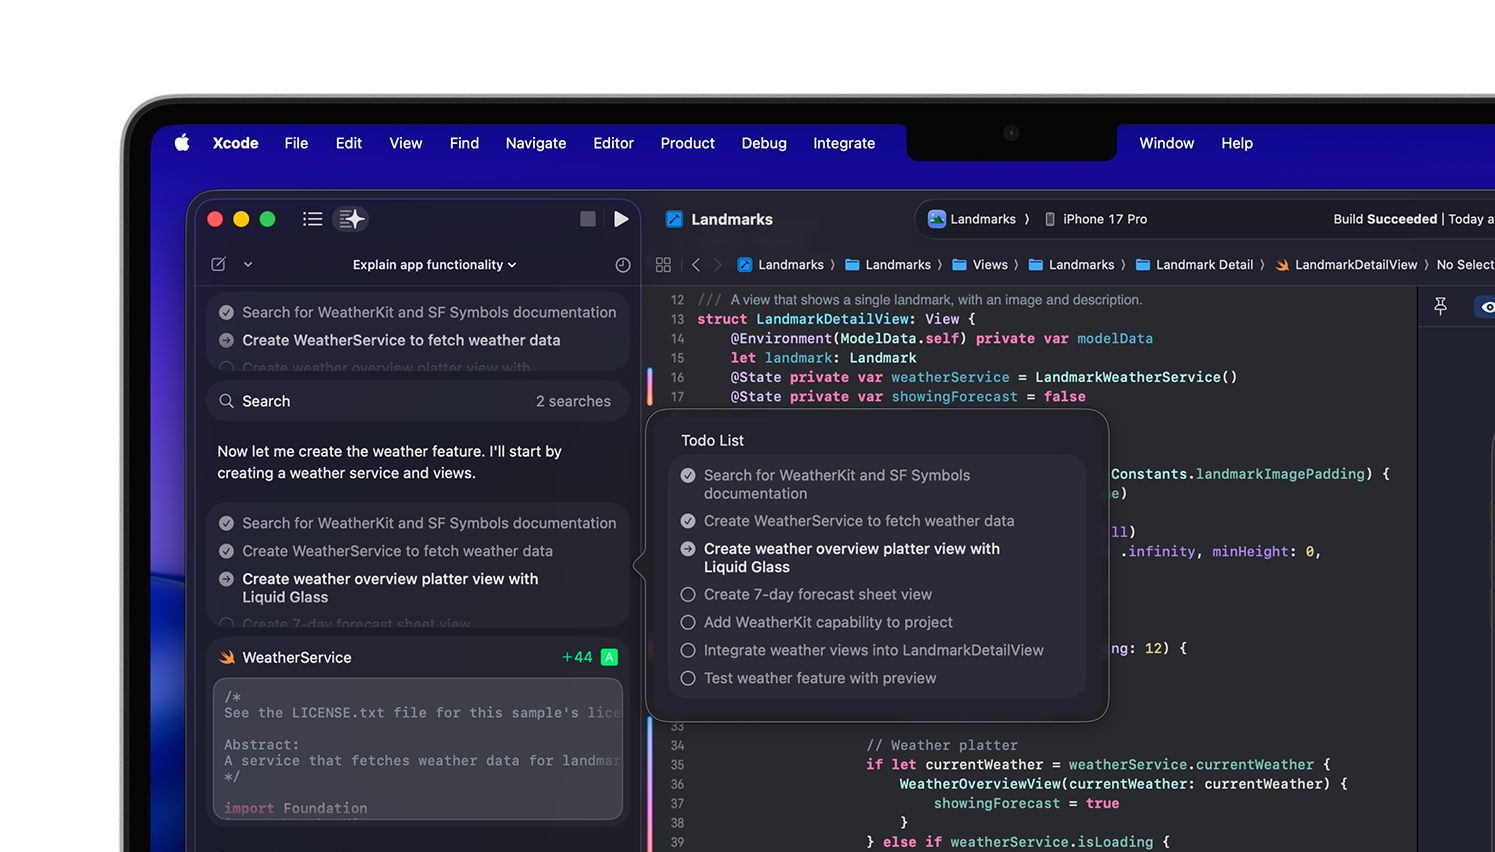The height and width of the screenshot is (852, 1495).
Task: Expand the Search results row
Action: click(417, 401)
